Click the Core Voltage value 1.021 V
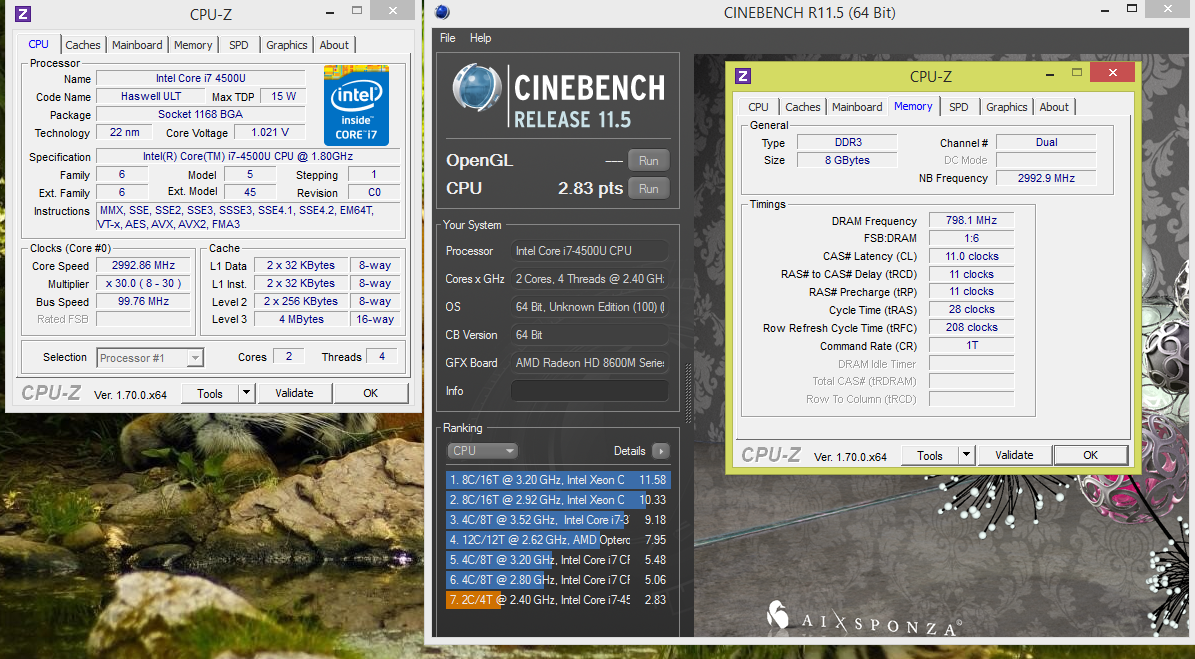The height and width of the screenshot is (659, 1195). point(270,133)
